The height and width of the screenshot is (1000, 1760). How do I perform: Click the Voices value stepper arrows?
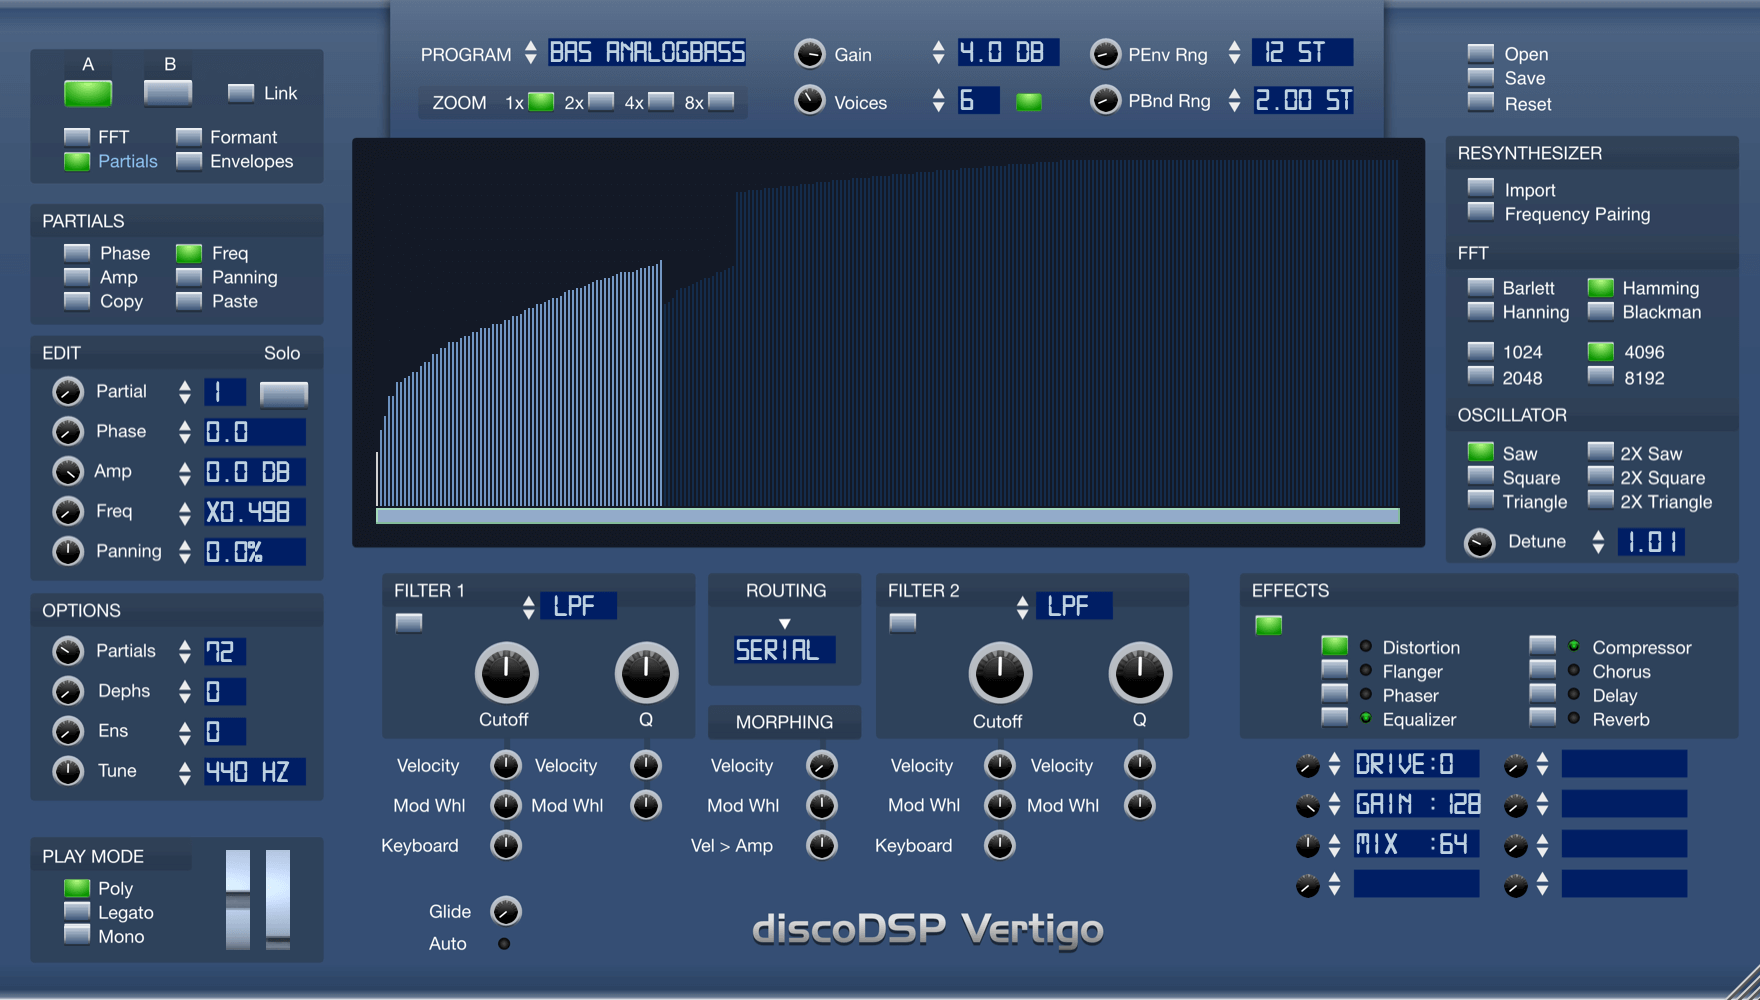pyautogui.click(x=938, y=100)
